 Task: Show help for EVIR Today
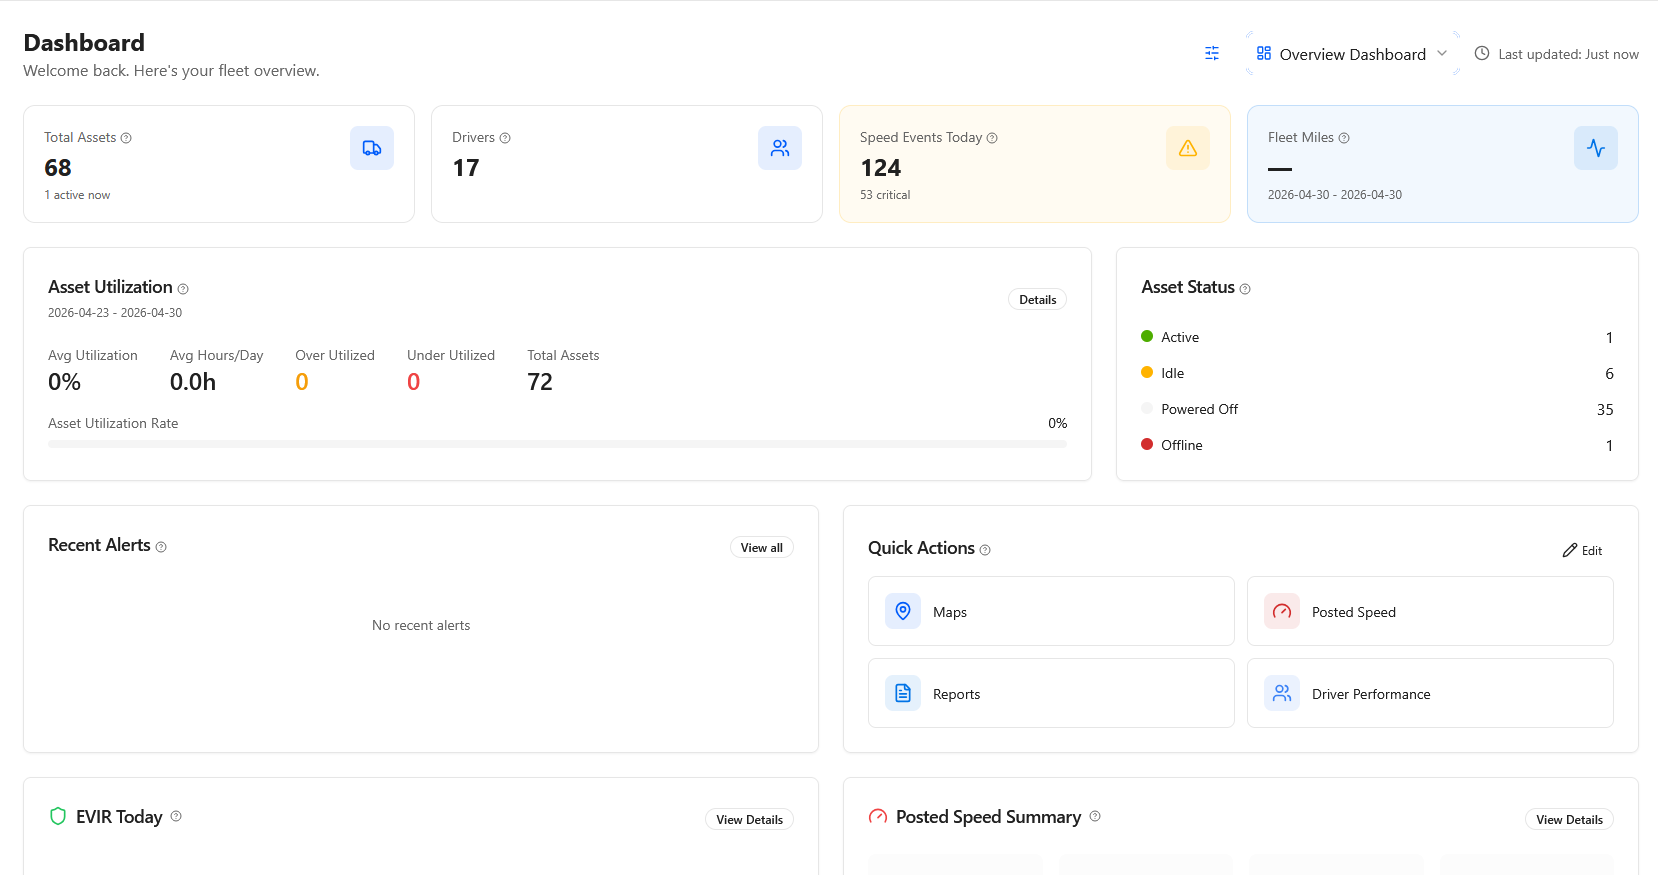[176, 816]
